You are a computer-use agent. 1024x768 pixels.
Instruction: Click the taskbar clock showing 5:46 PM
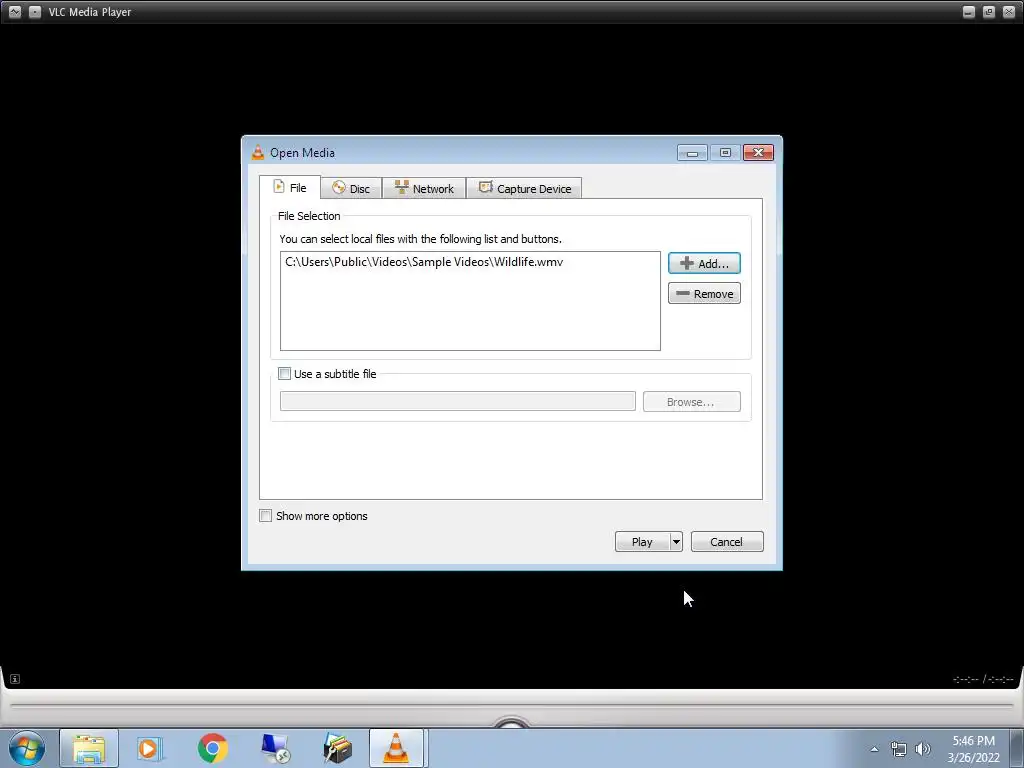pyautogui.click(x=973, y=749)
